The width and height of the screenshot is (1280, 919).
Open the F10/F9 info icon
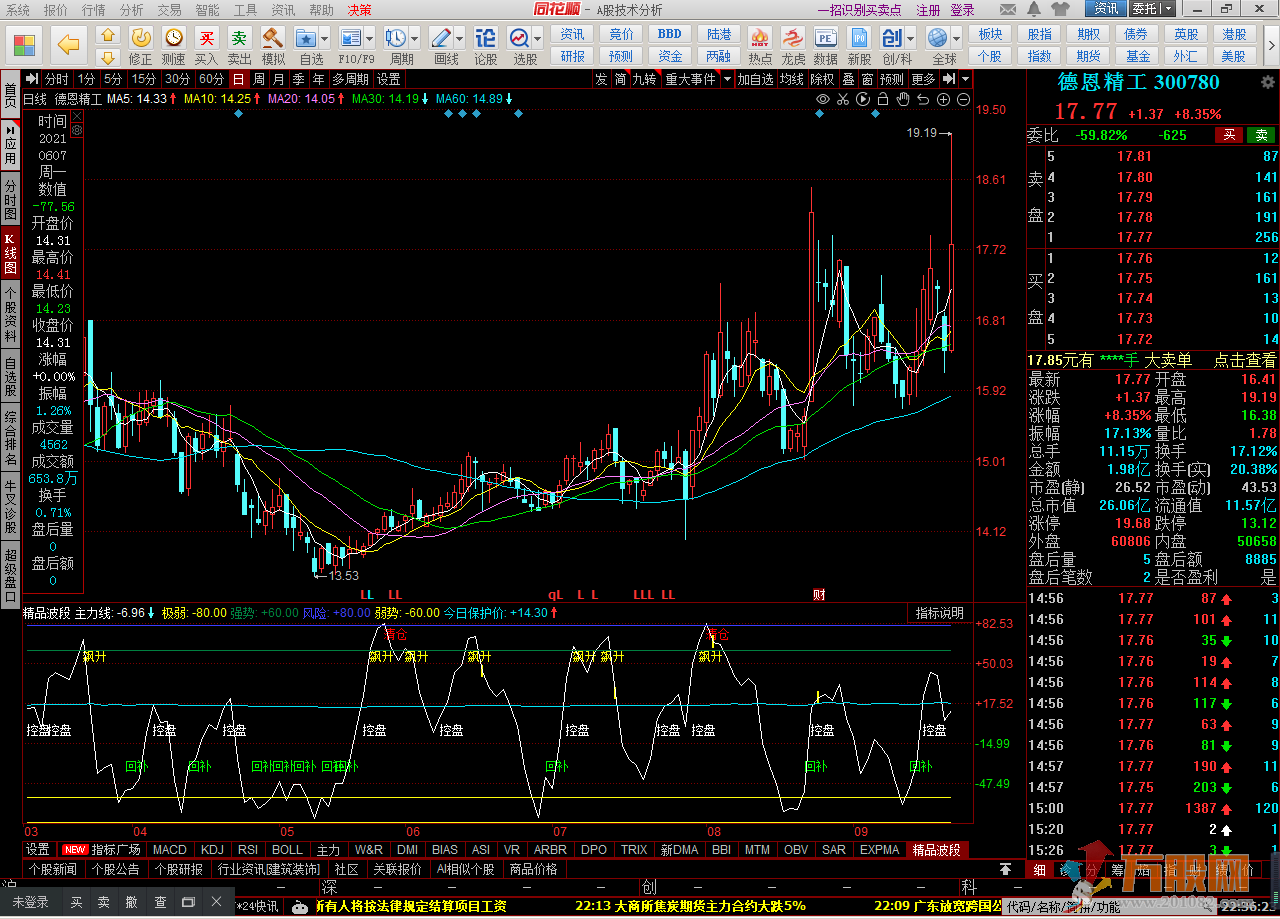[x=351, y=38]
